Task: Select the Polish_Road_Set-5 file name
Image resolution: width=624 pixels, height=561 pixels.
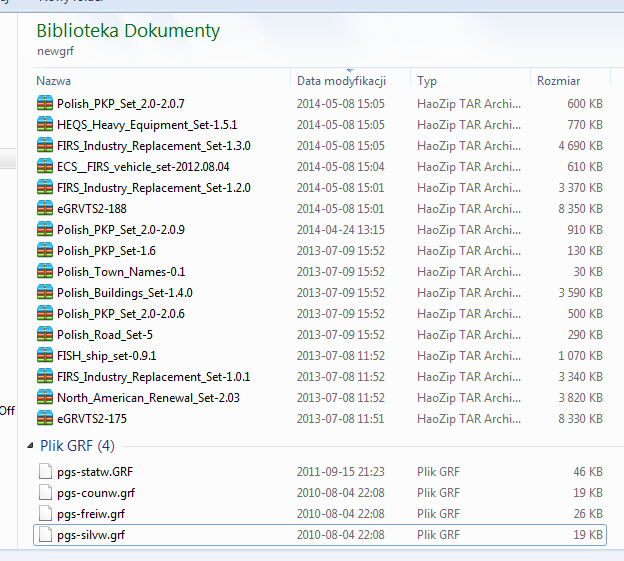Action: [x=104, y=334]
